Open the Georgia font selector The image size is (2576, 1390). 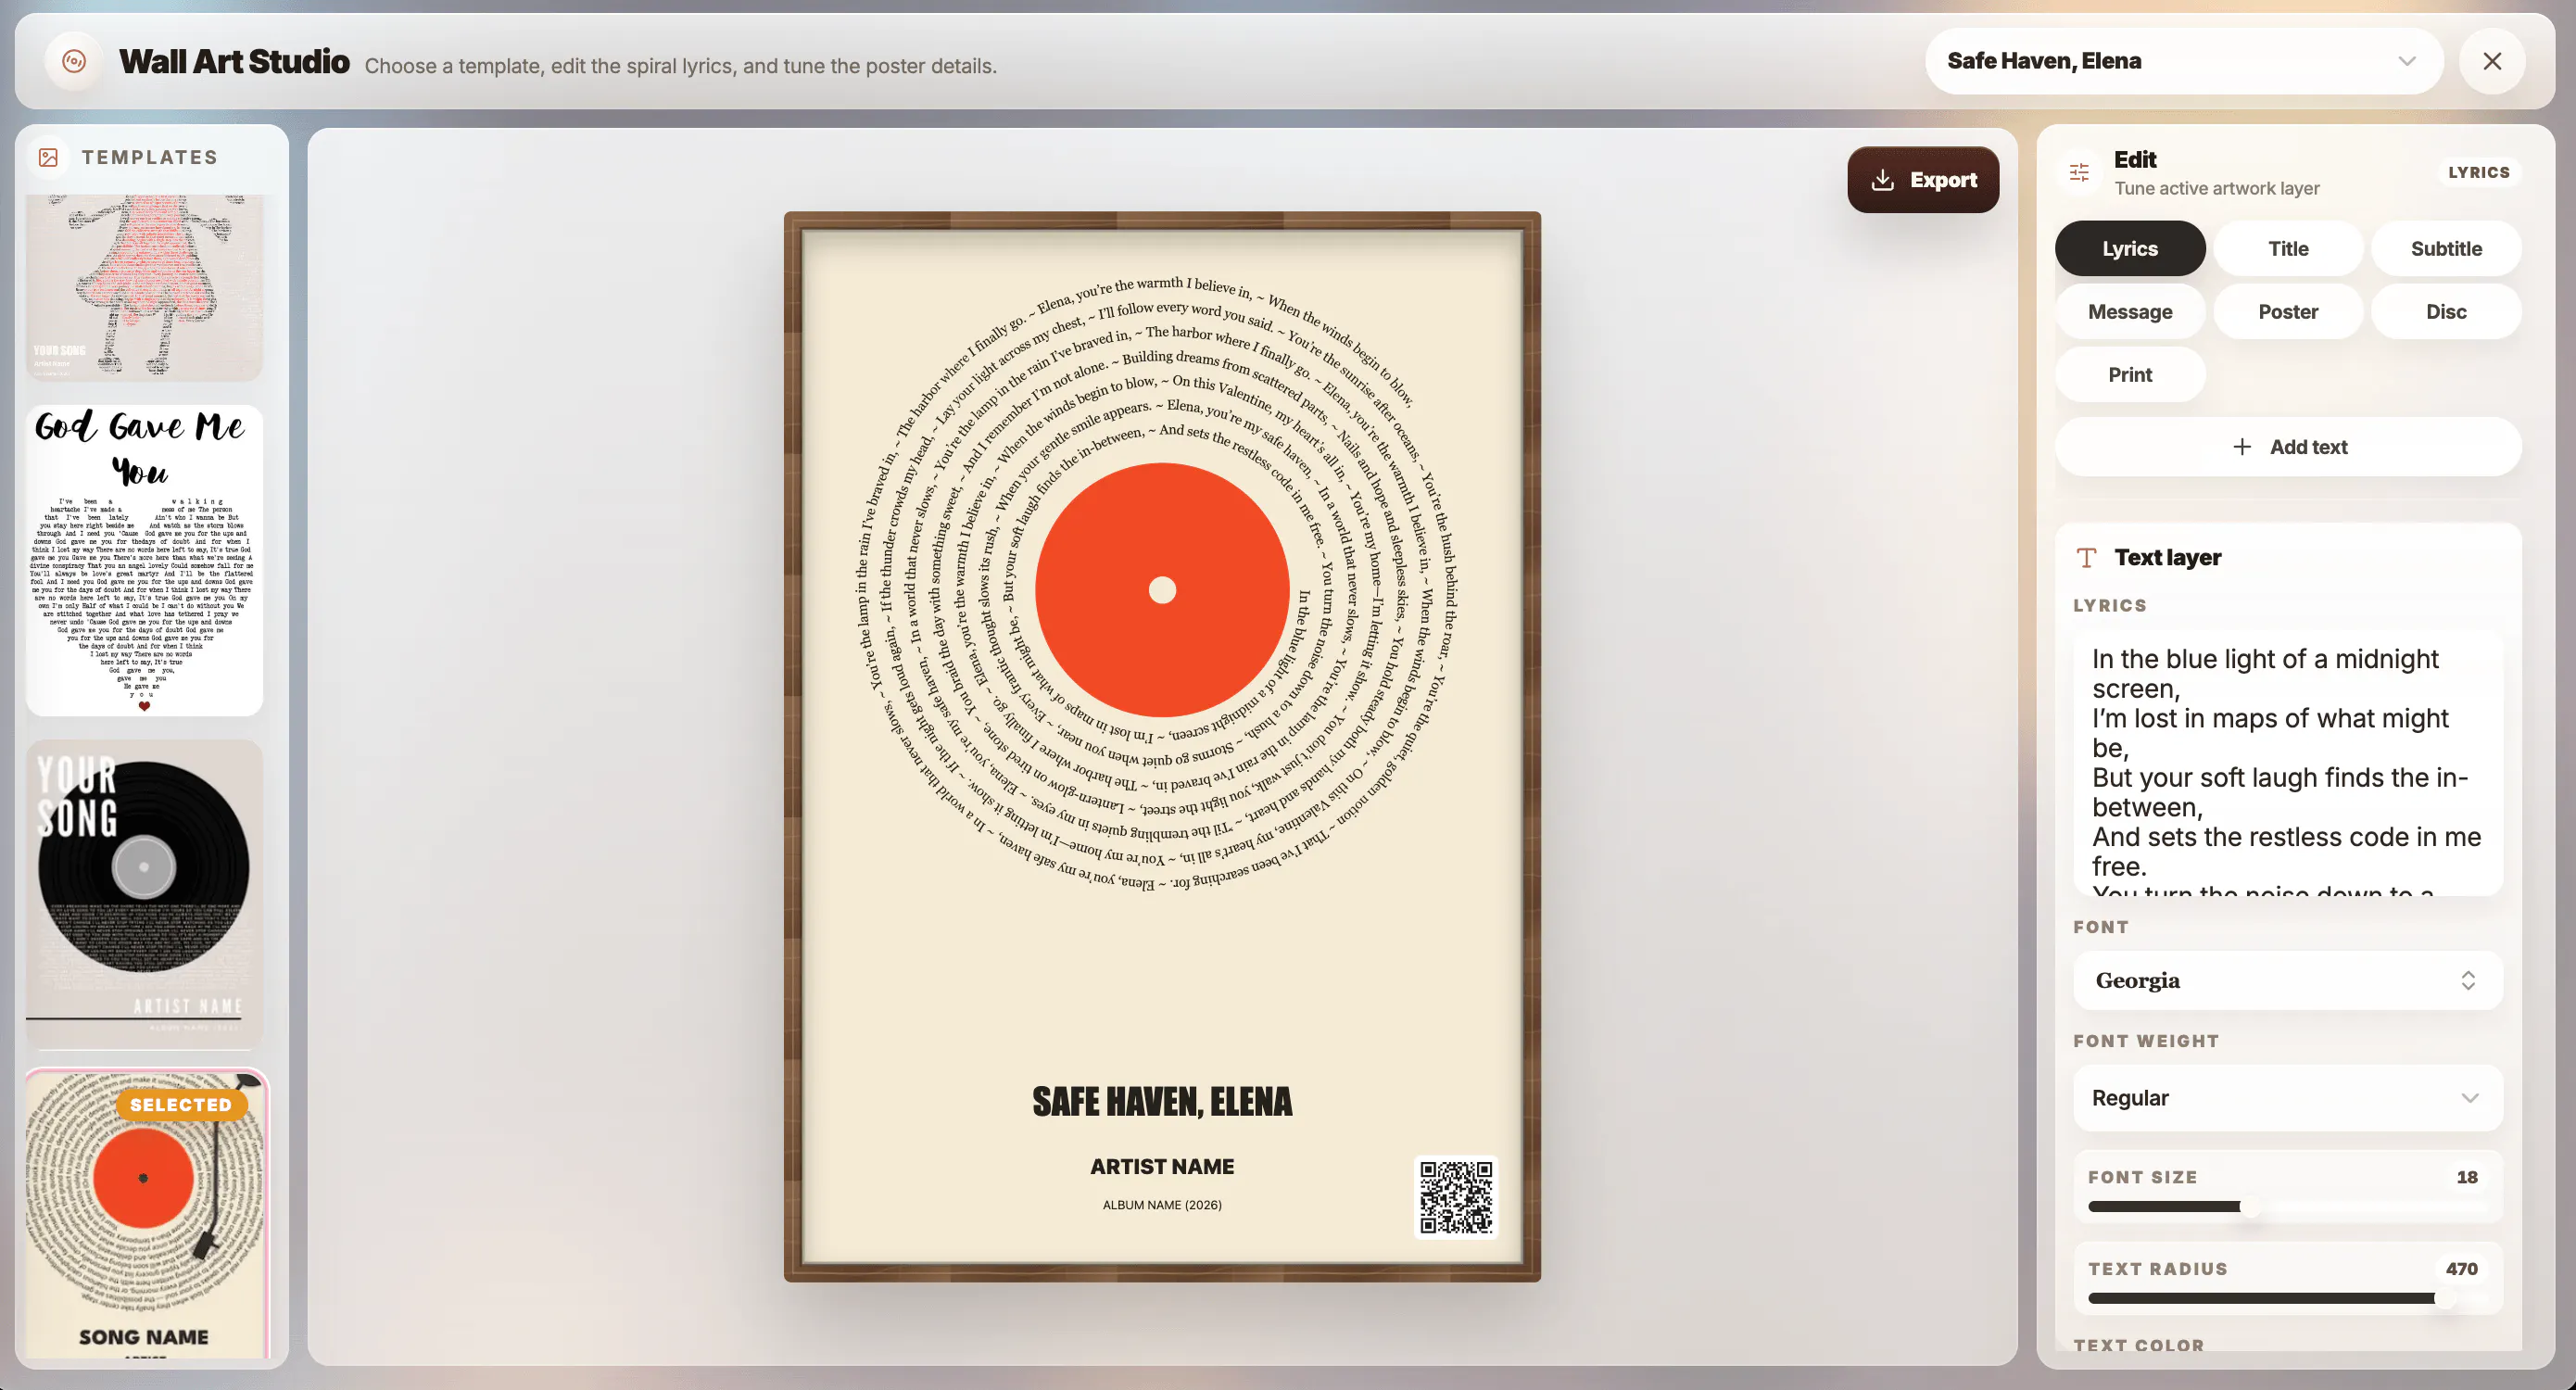coord(2288,980)
